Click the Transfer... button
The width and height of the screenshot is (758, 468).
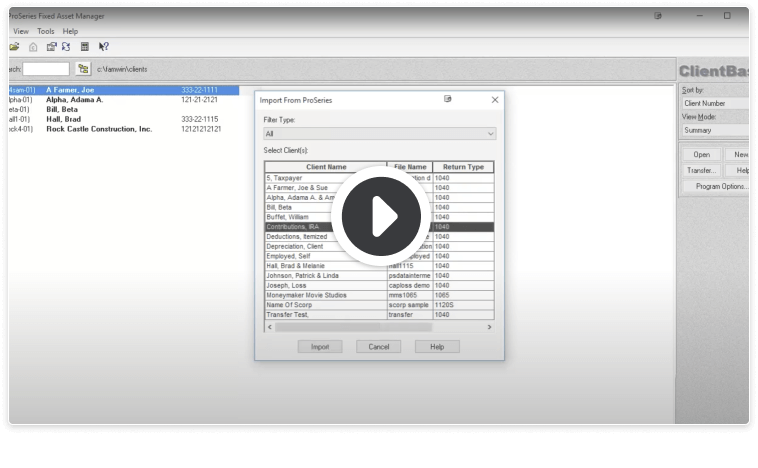[701, 171]
